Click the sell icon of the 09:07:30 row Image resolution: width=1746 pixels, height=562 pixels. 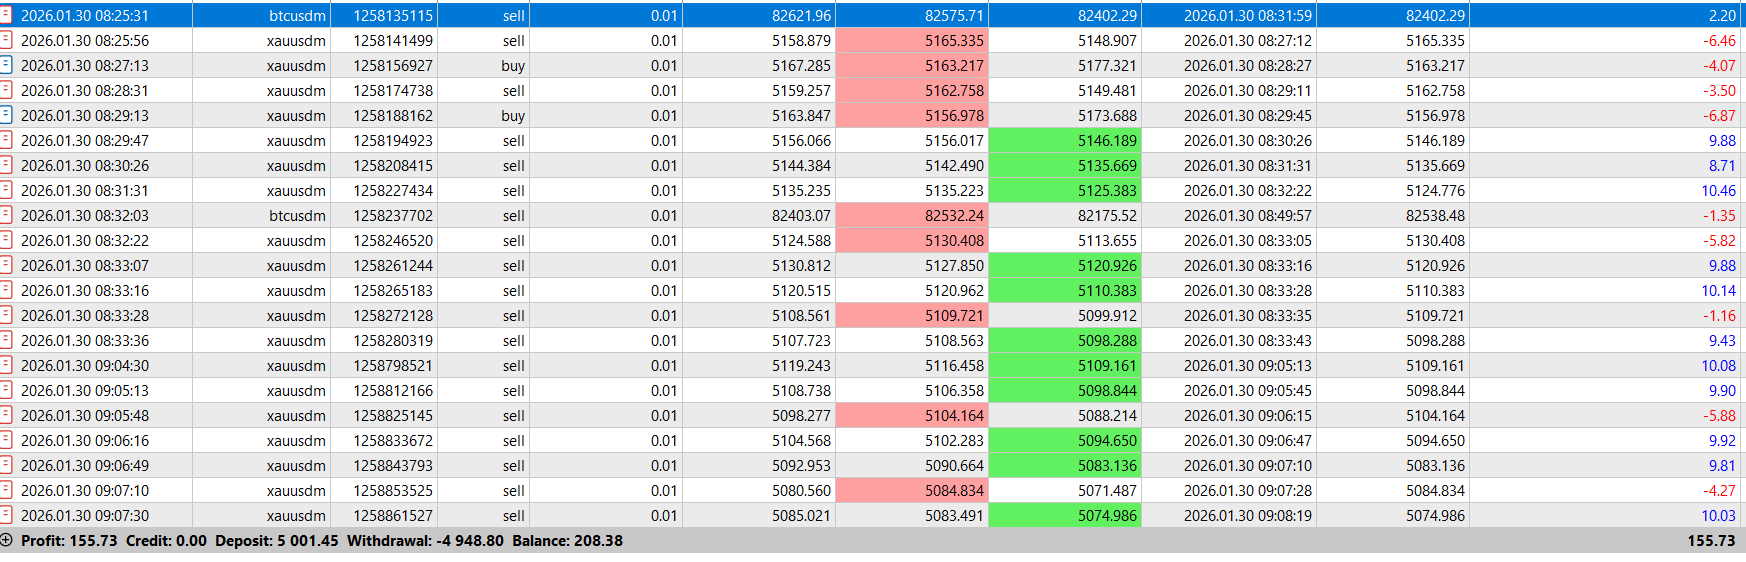6,515
